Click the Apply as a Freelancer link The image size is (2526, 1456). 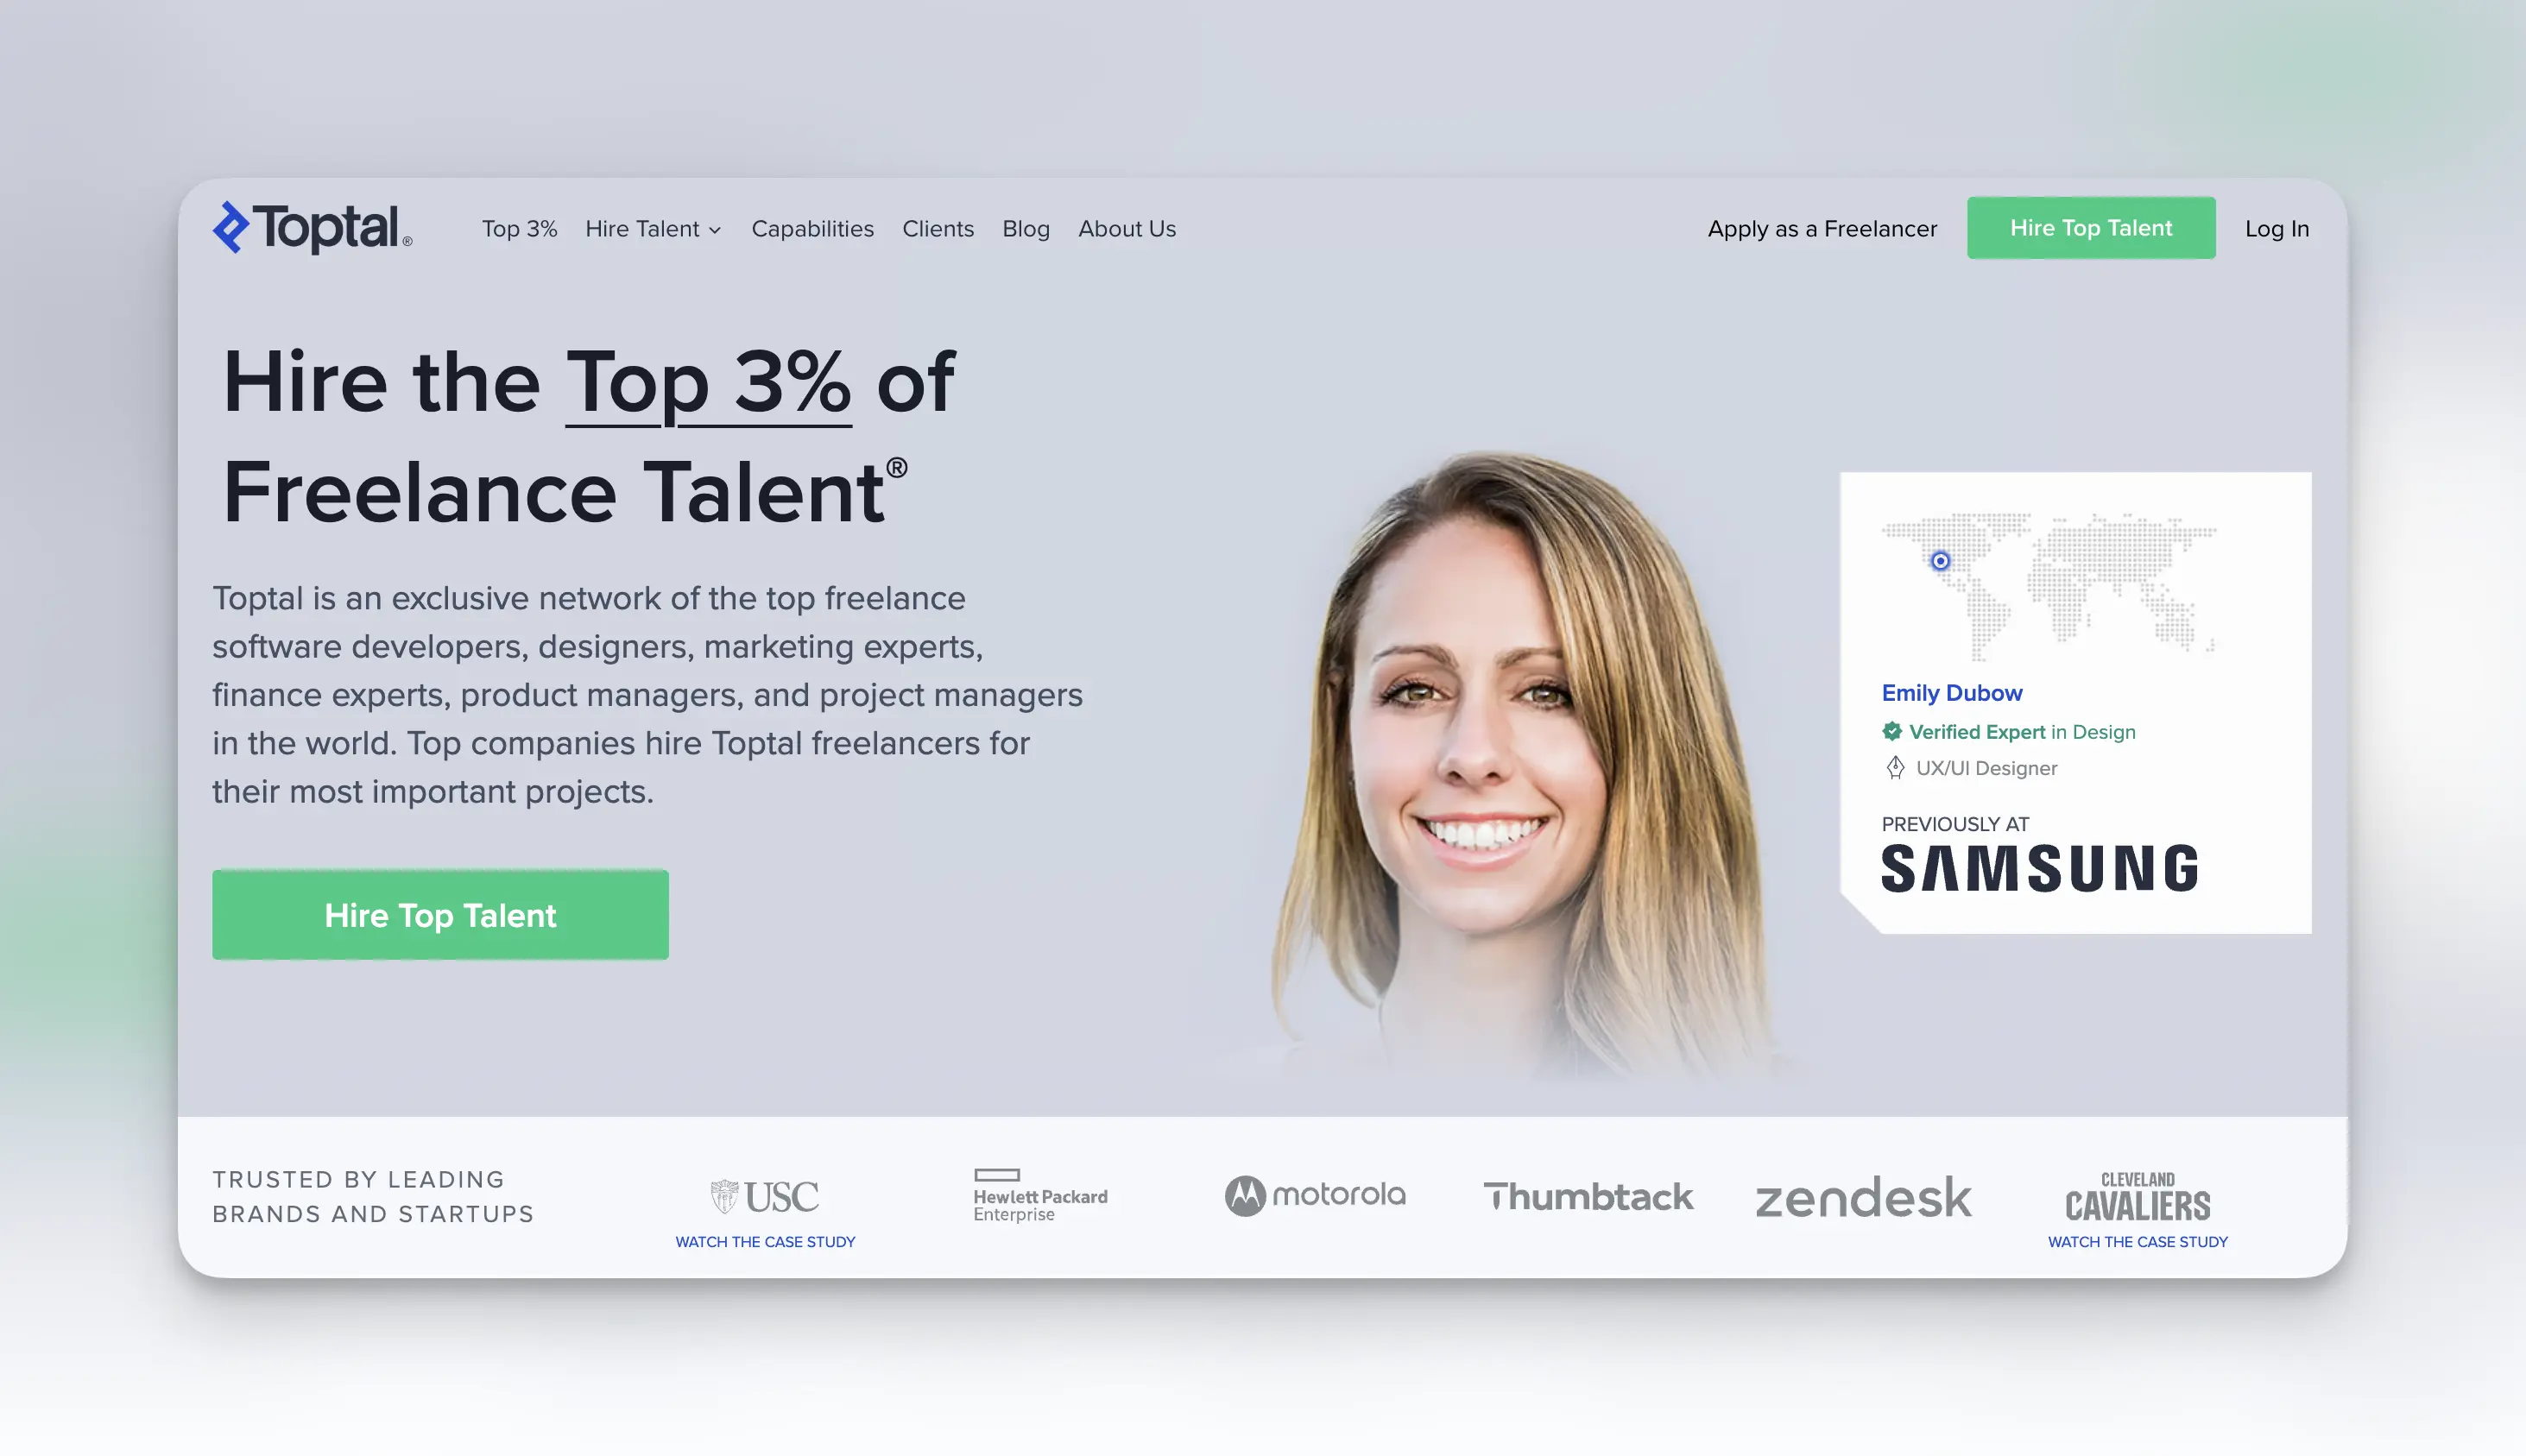[x=1822, y=227]
